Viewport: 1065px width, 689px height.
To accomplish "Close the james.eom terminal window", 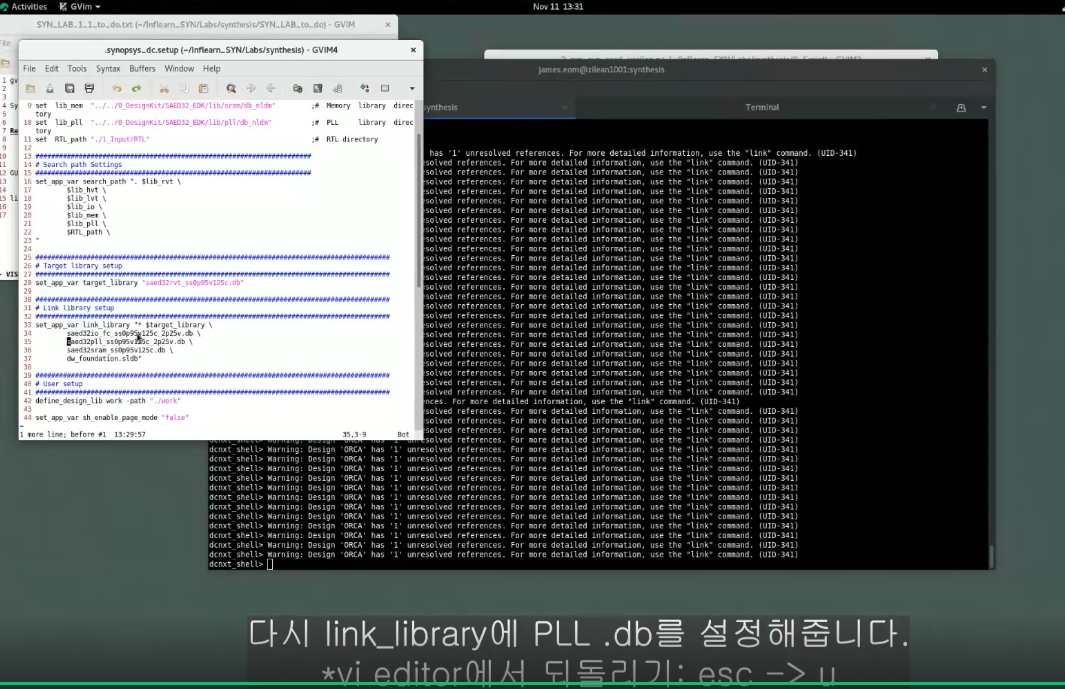I will click(x=984, y=69).
